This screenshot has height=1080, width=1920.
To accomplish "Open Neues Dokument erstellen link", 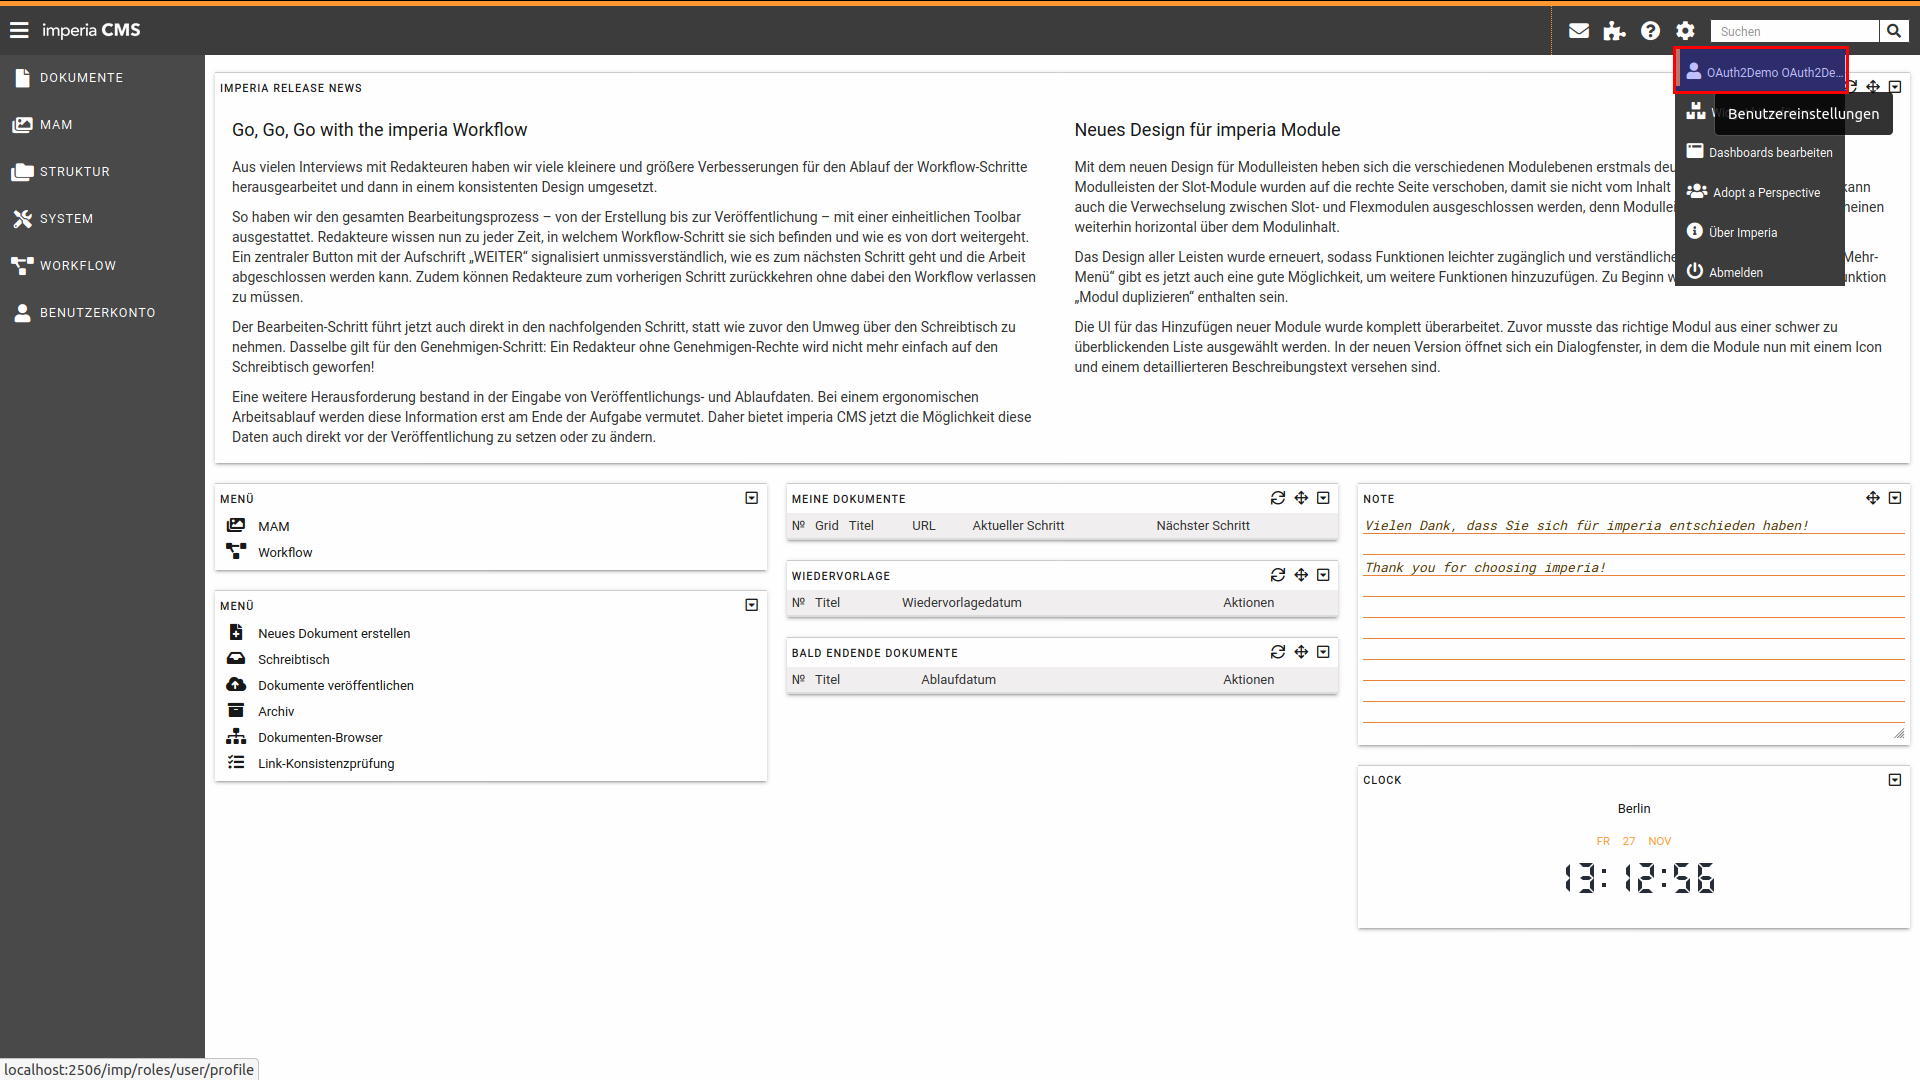I will tap(334, 634).
